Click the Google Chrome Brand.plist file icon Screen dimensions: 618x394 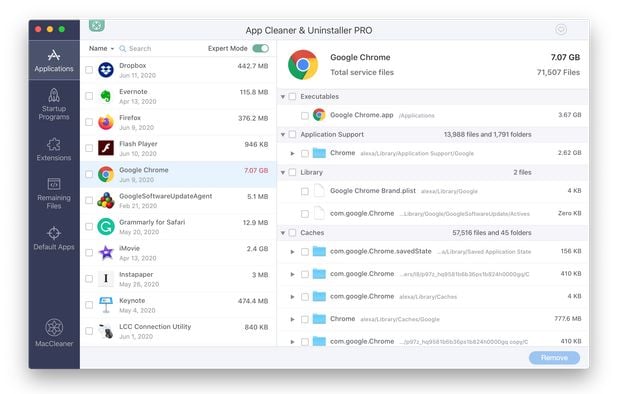point(319,191)
